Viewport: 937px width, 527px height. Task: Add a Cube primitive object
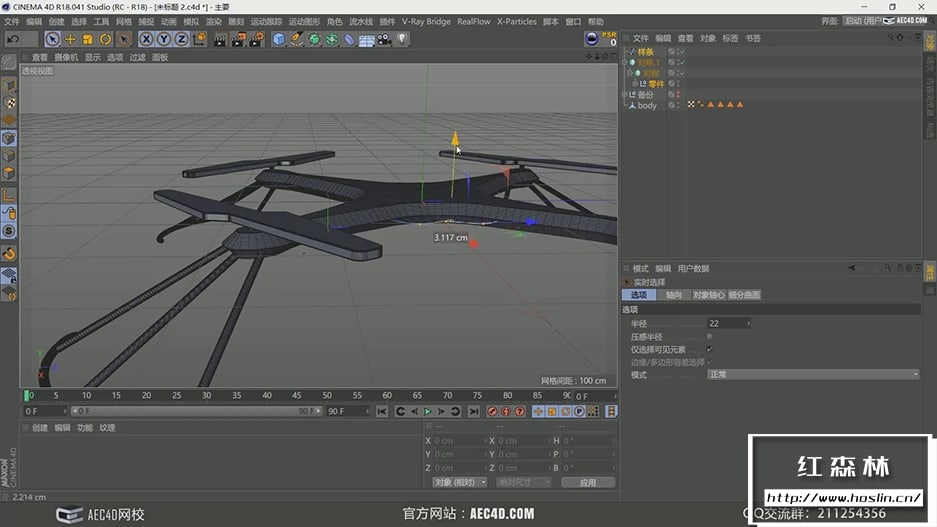pos(279,39)
